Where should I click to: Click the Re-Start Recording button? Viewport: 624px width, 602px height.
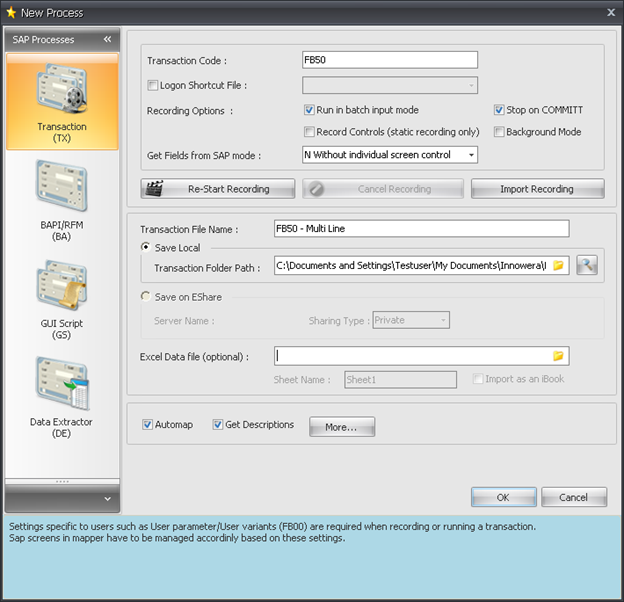tap(218, 189)
